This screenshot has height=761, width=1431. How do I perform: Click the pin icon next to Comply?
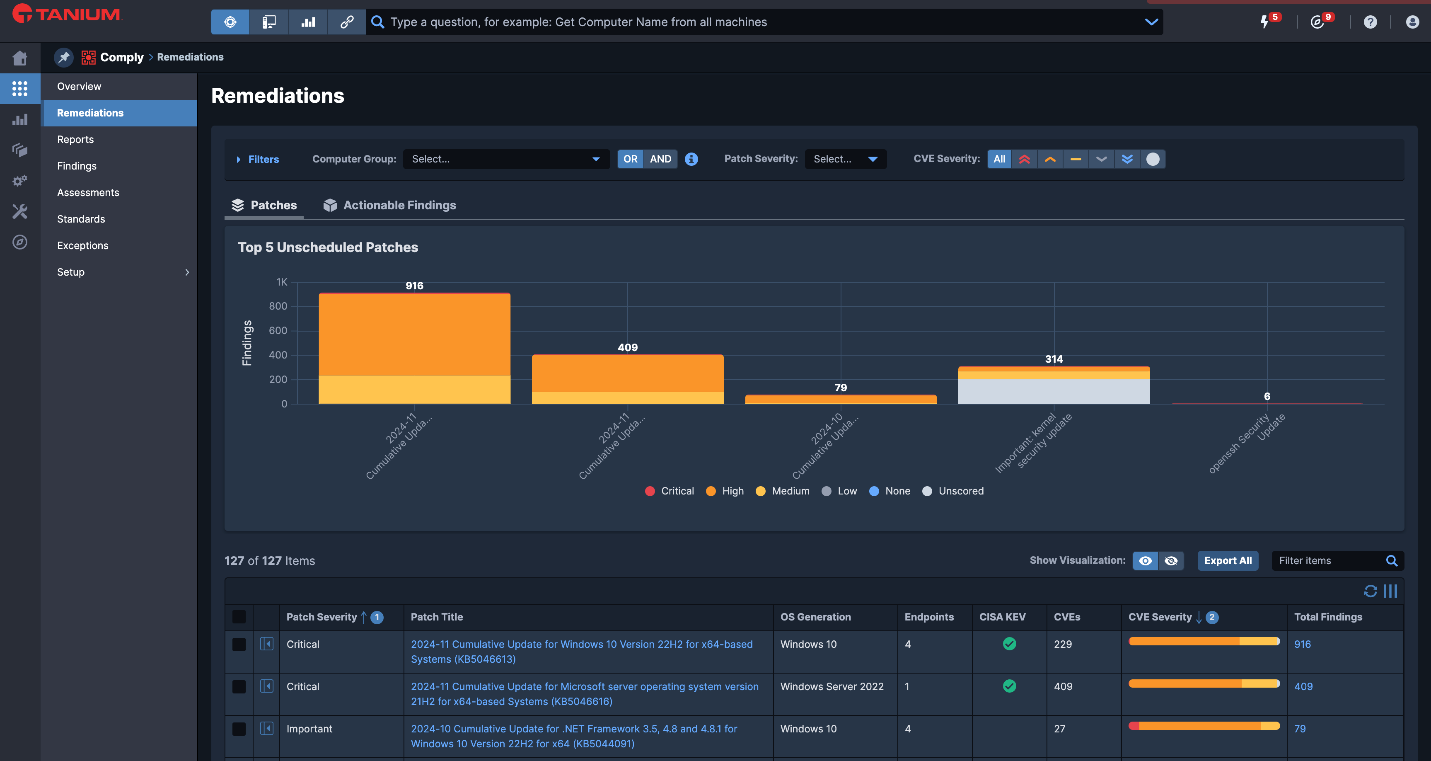tap(64, 57)
